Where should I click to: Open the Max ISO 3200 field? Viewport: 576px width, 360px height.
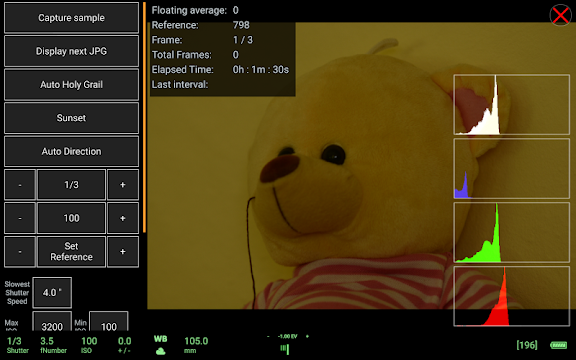click(x=52, y=321)
